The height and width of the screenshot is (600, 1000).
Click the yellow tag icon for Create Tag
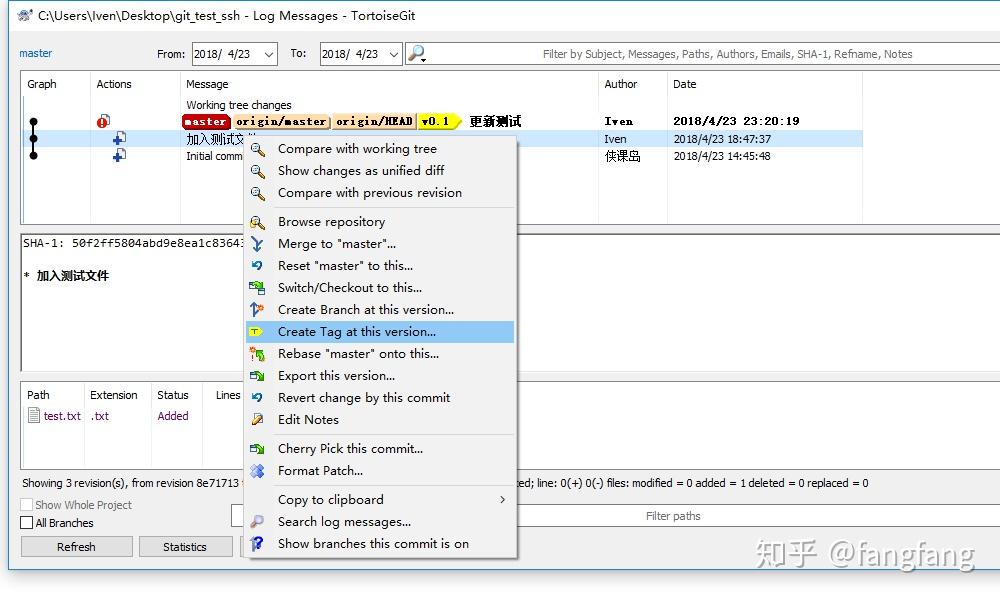coord(256,332)
